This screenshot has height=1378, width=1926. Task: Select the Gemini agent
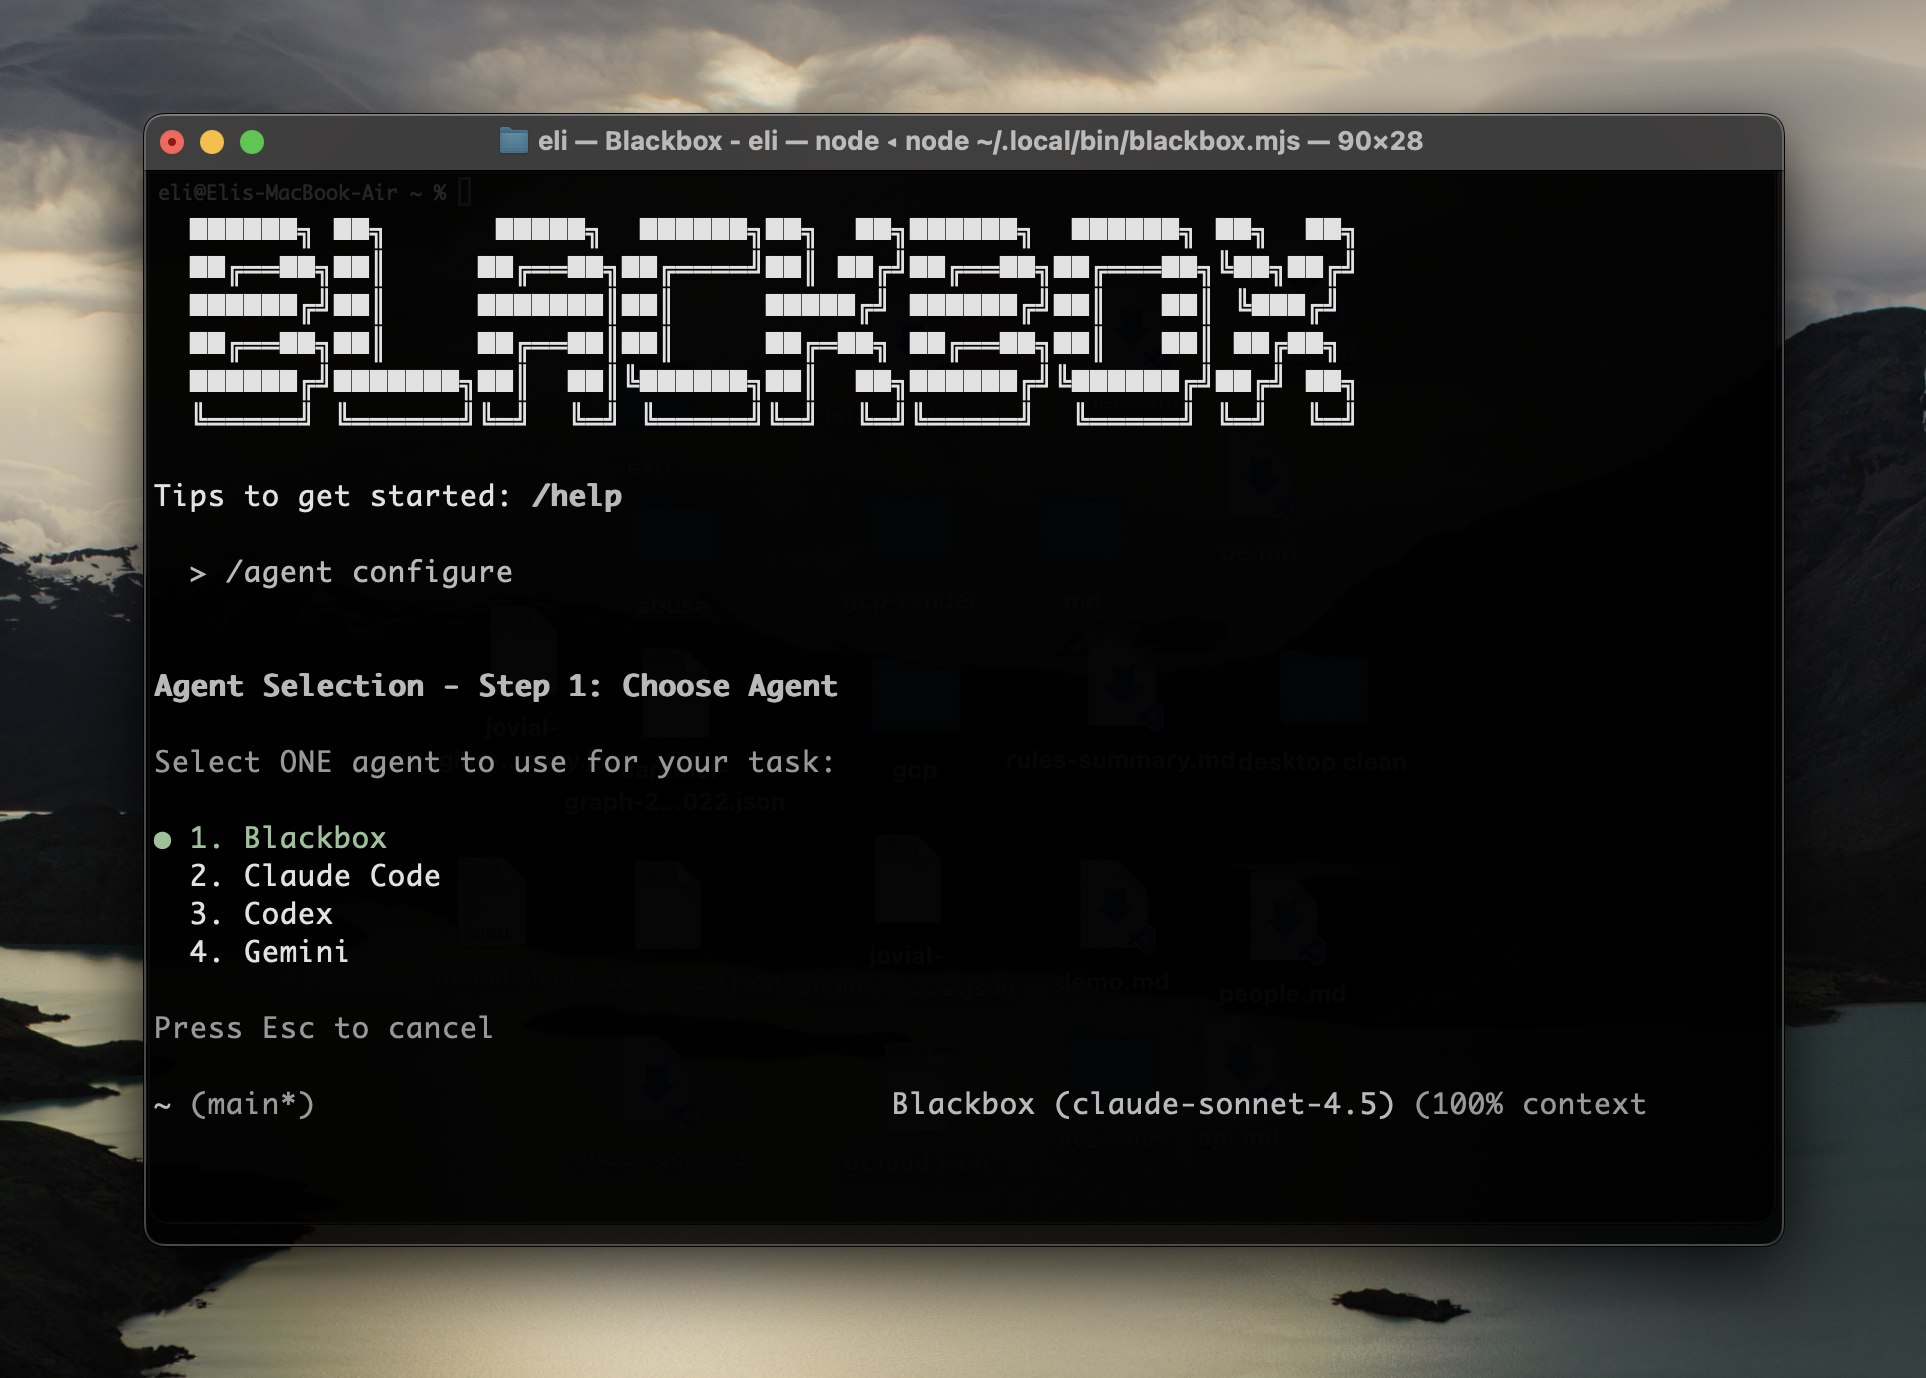point(295,951)
